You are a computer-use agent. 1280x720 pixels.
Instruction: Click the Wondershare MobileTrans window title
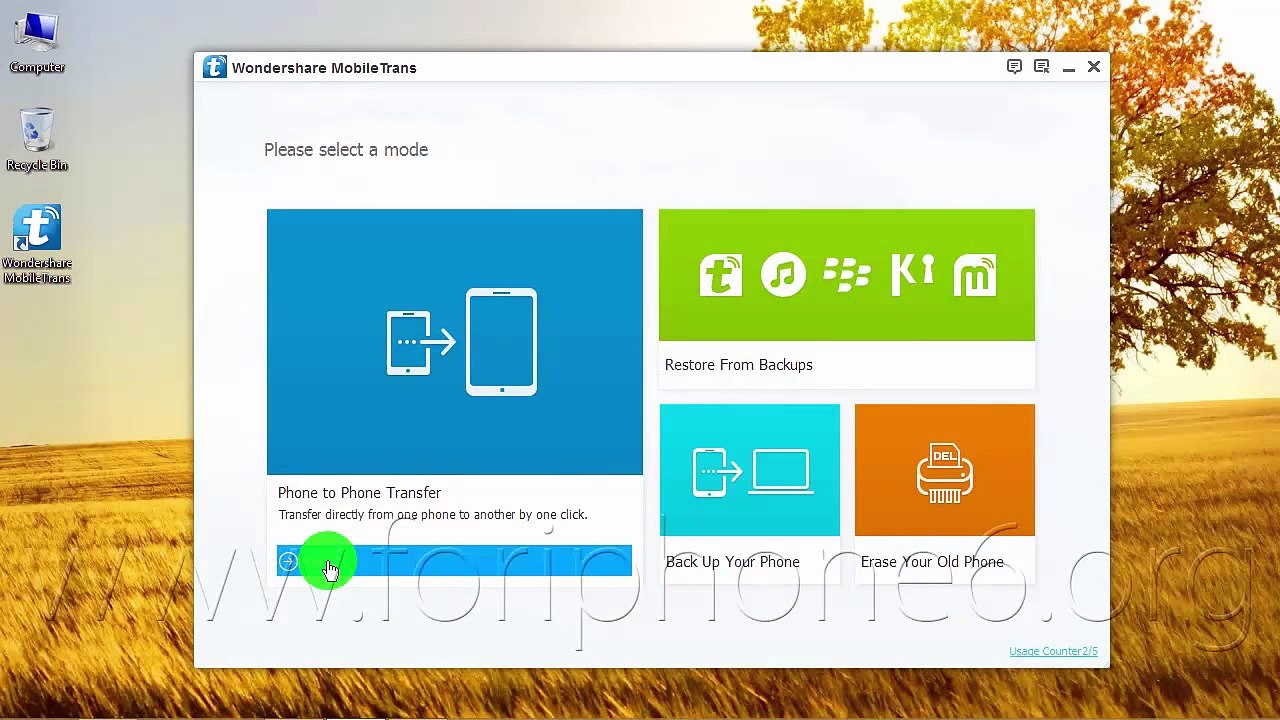coord(324,68)
